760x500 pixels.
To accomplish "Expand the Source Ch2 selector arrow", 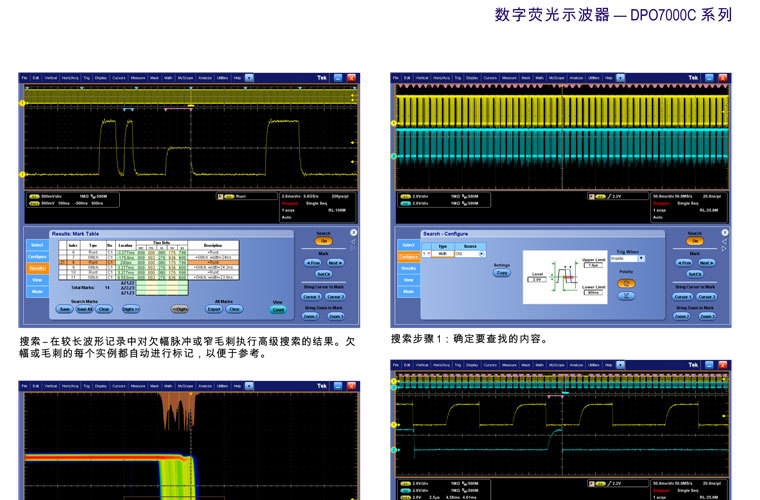I will pos(481,253).
